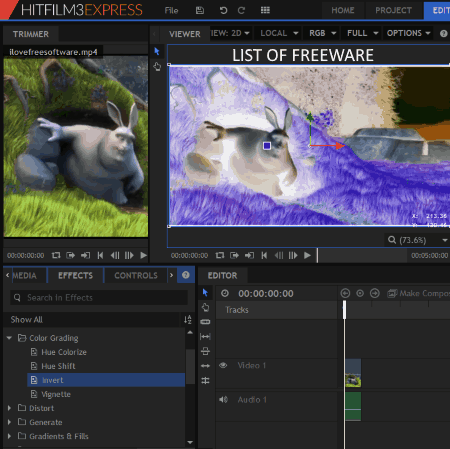
Task: Select the editor slip tool
Action: (205, 337)
